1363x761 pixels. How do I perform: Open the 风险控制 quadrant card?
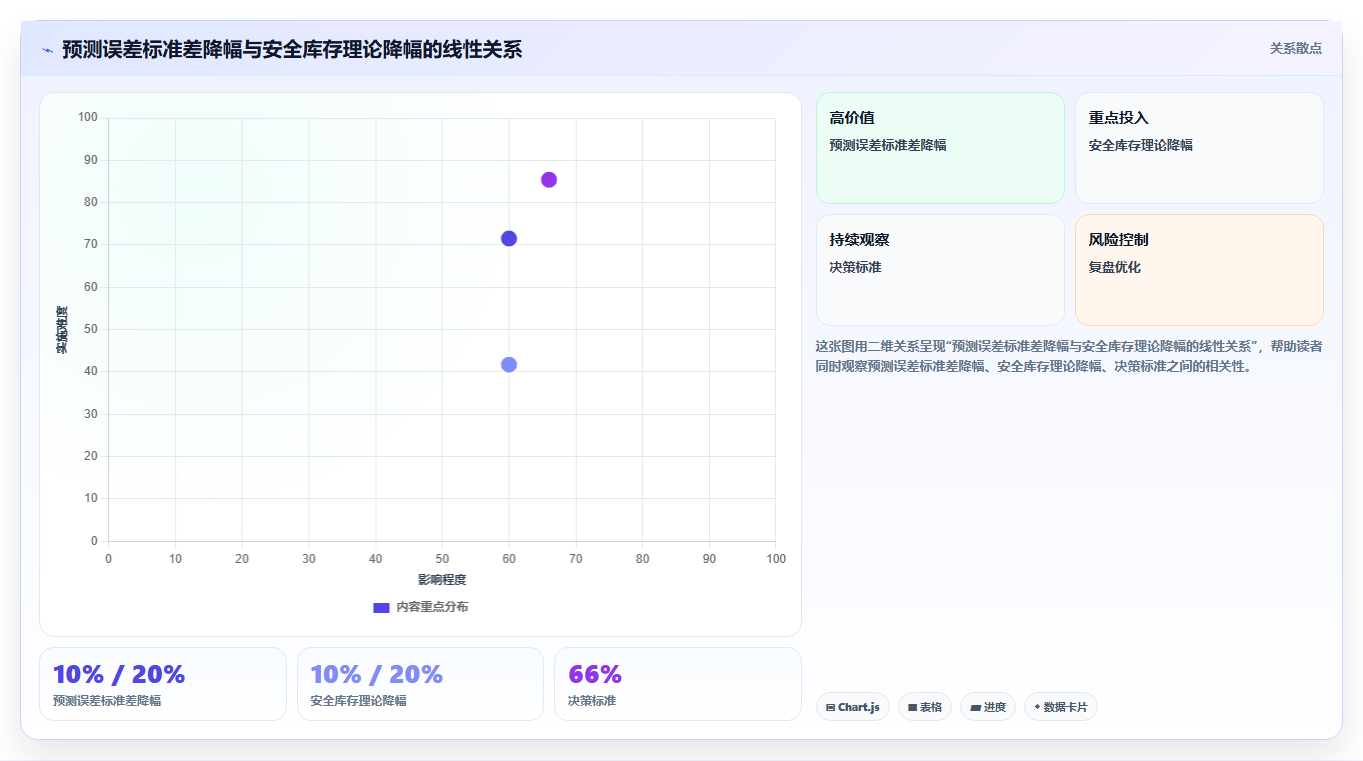(x=1199, y=270)
